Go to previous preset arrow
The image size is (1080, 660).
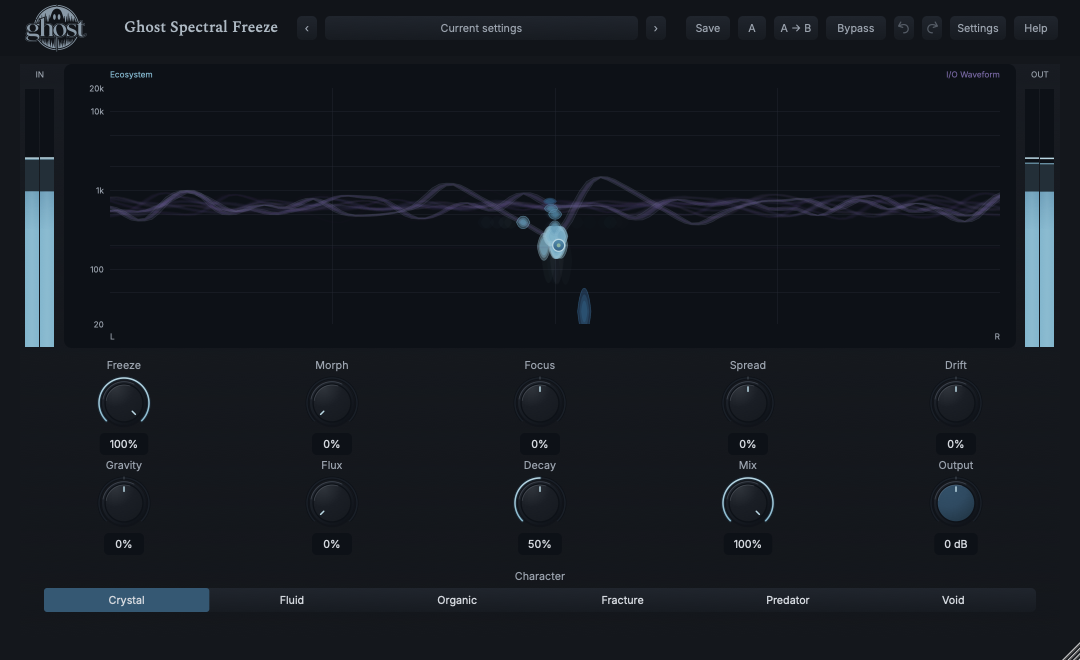pyautogui.click(x=307, y=28)
